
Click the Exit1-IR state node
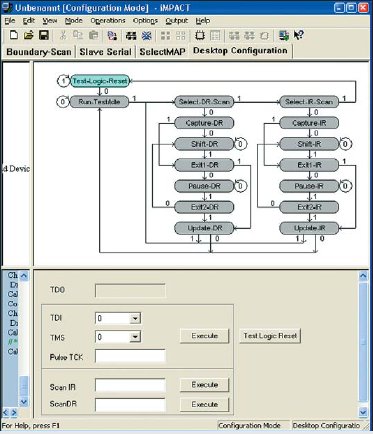point(309,165)
